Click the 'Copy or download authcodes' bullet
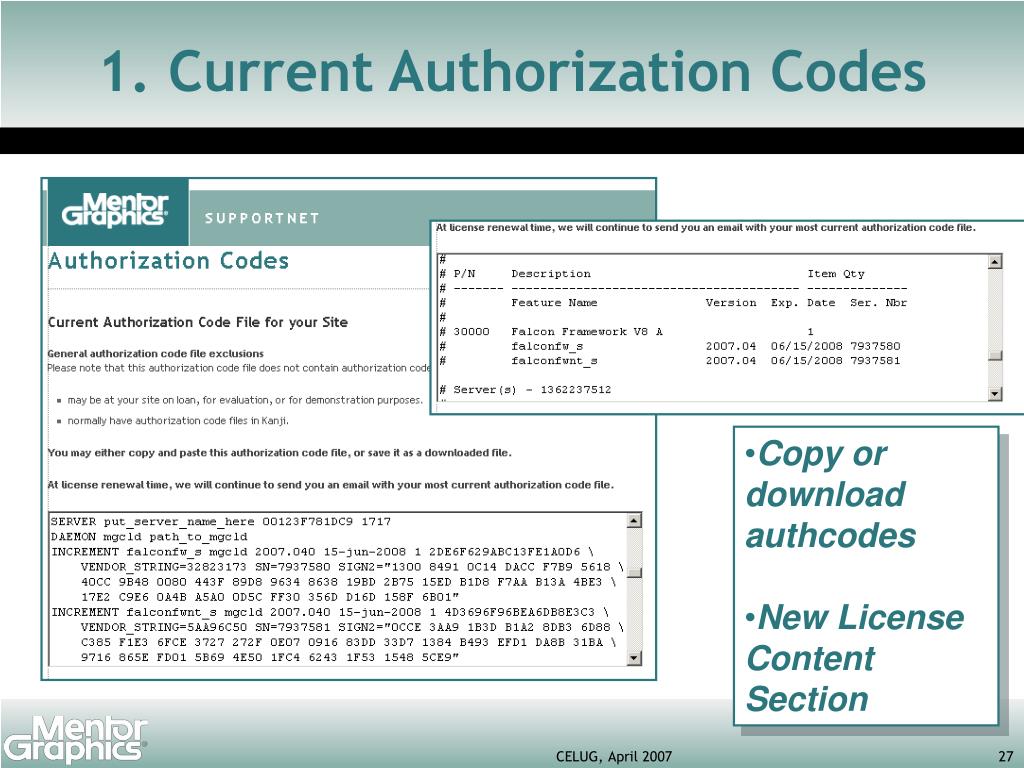This screenshot has height=768, width=1024. pos(831,494)
